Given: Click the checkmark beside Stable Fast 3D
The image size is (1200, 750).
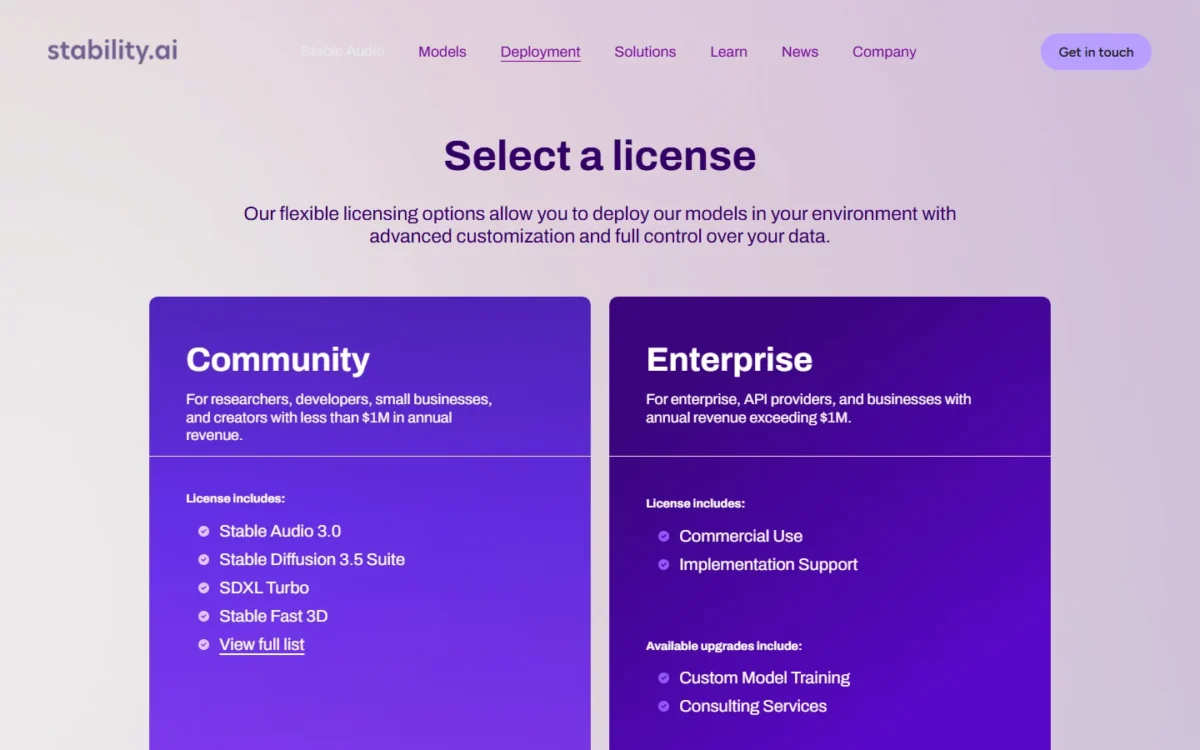Looking at the screenshot, I should click(204, 616).
